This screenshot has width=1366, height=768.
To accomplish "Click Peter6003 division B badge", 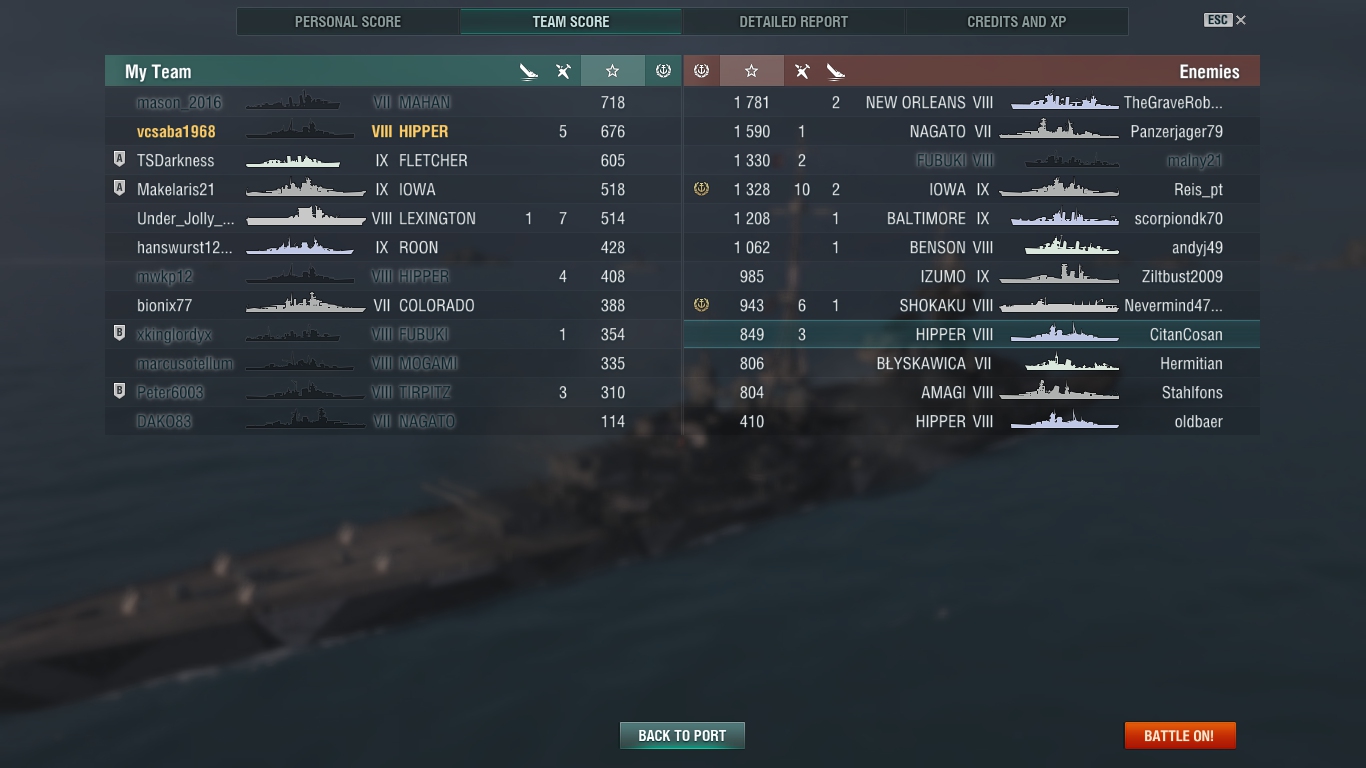I will [120, 392].
